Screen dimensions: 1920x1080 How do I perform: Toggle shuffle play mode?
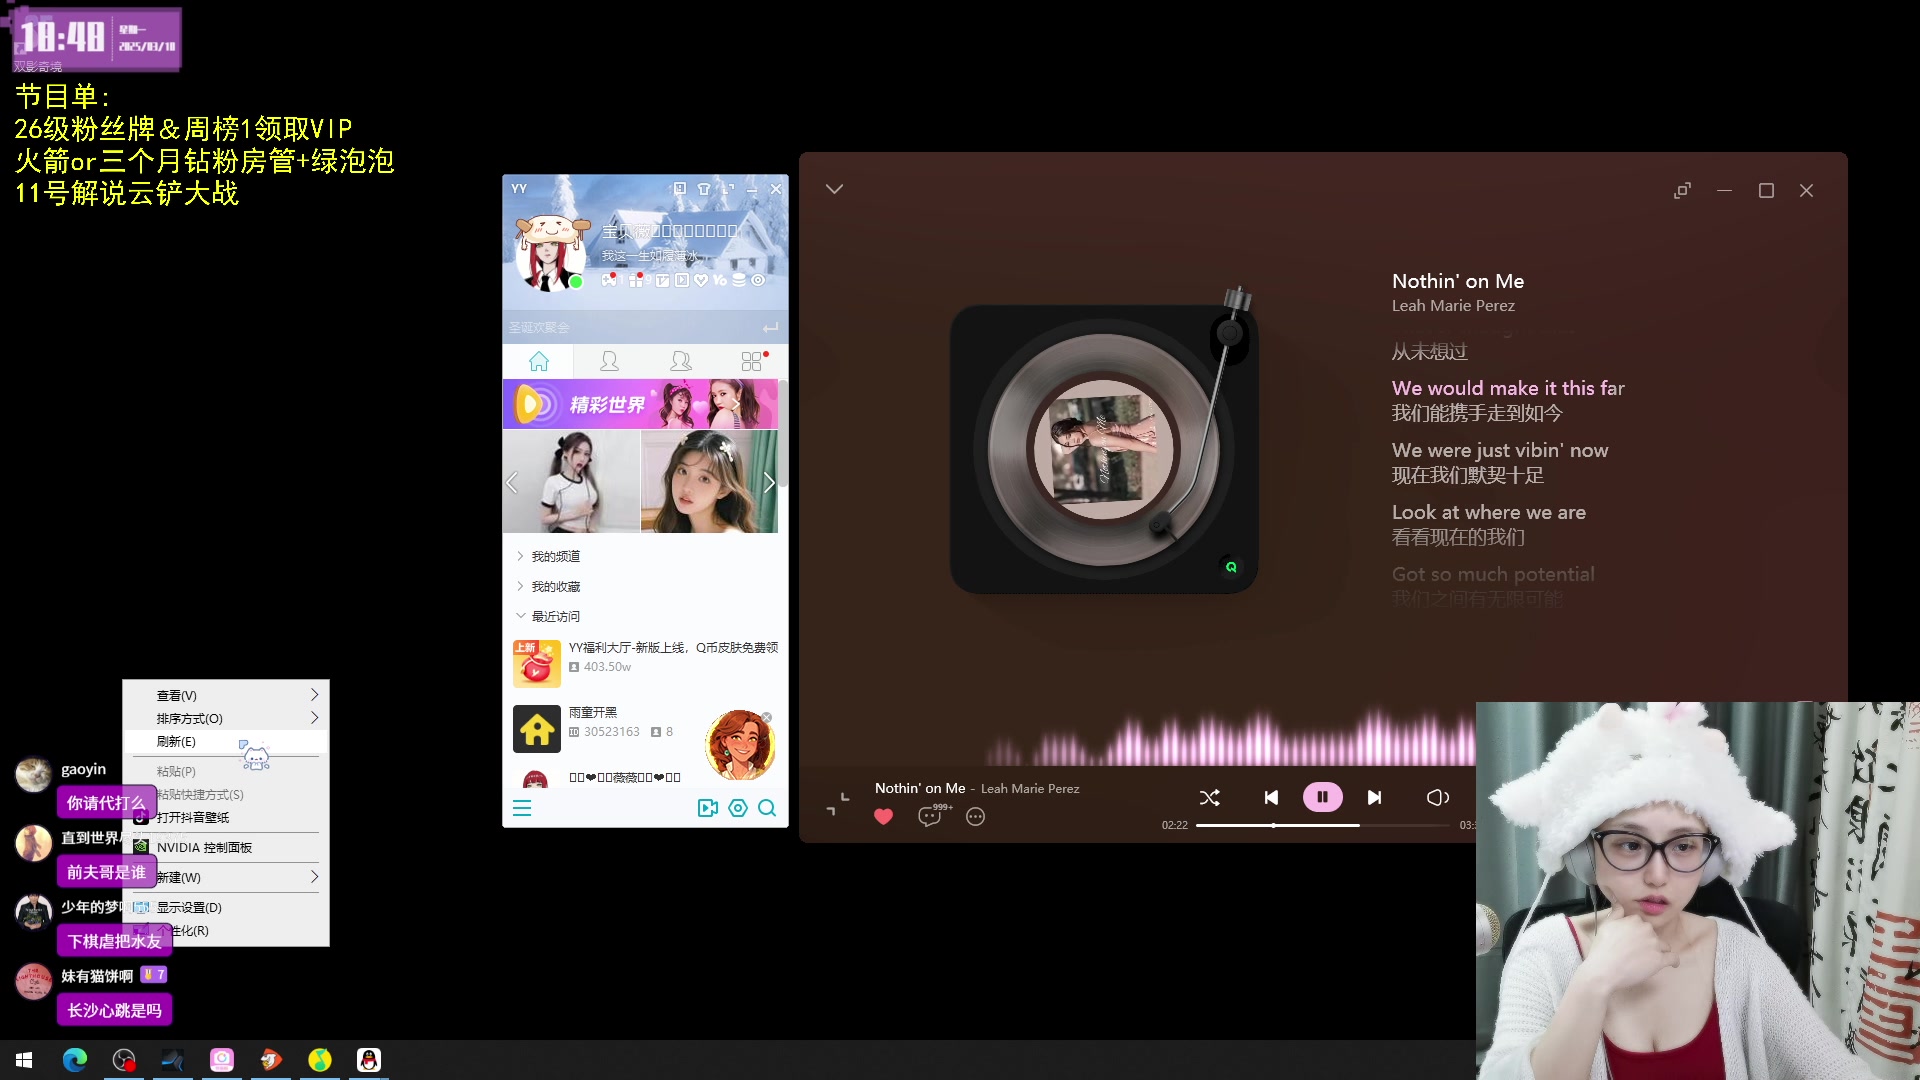click(1209, 797)
